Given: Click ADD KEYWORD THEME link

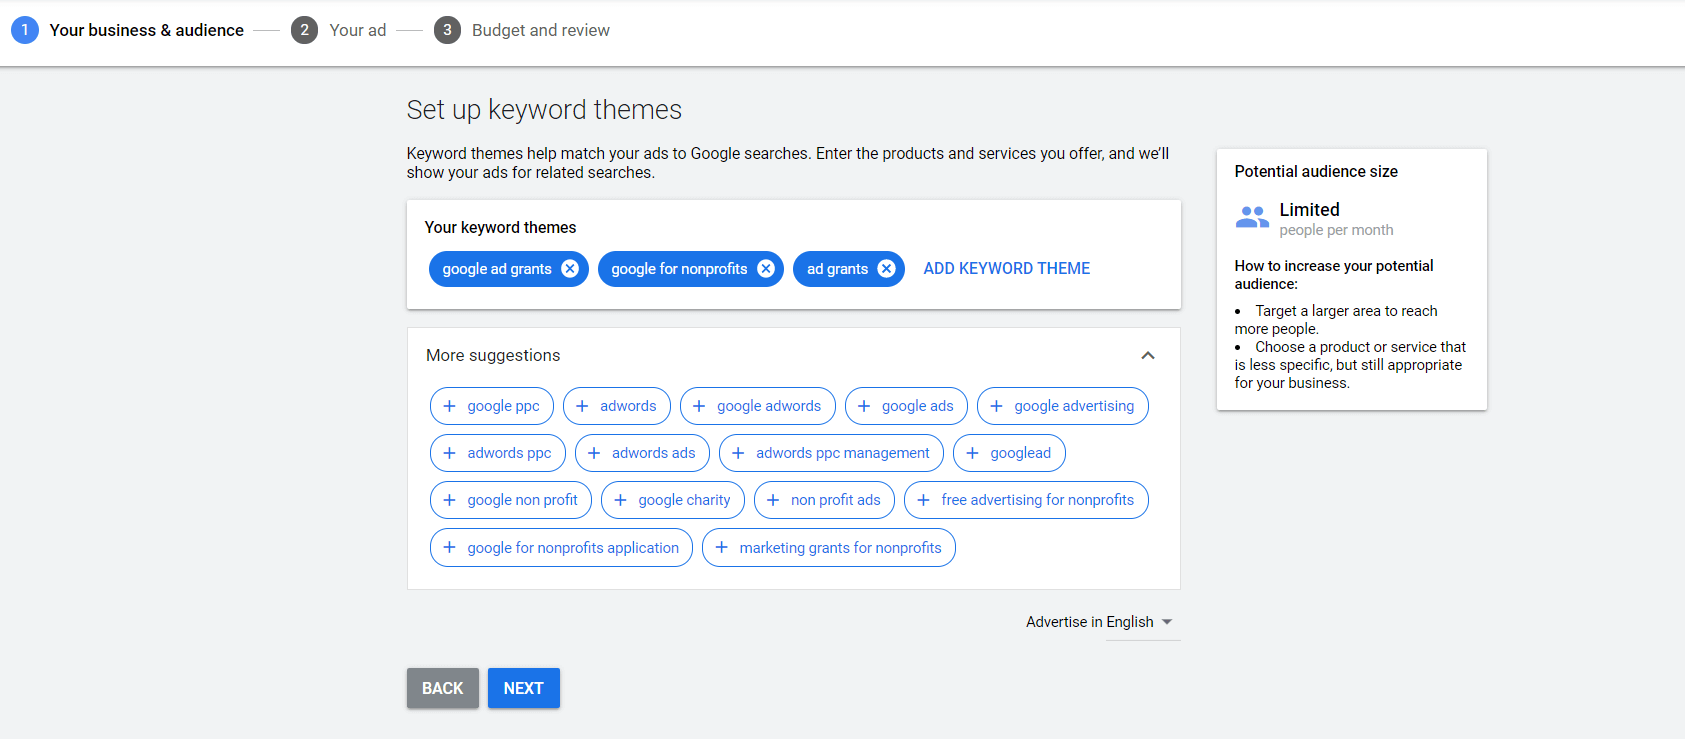Looking at the screenshot, I should [x=1006, y=268].
